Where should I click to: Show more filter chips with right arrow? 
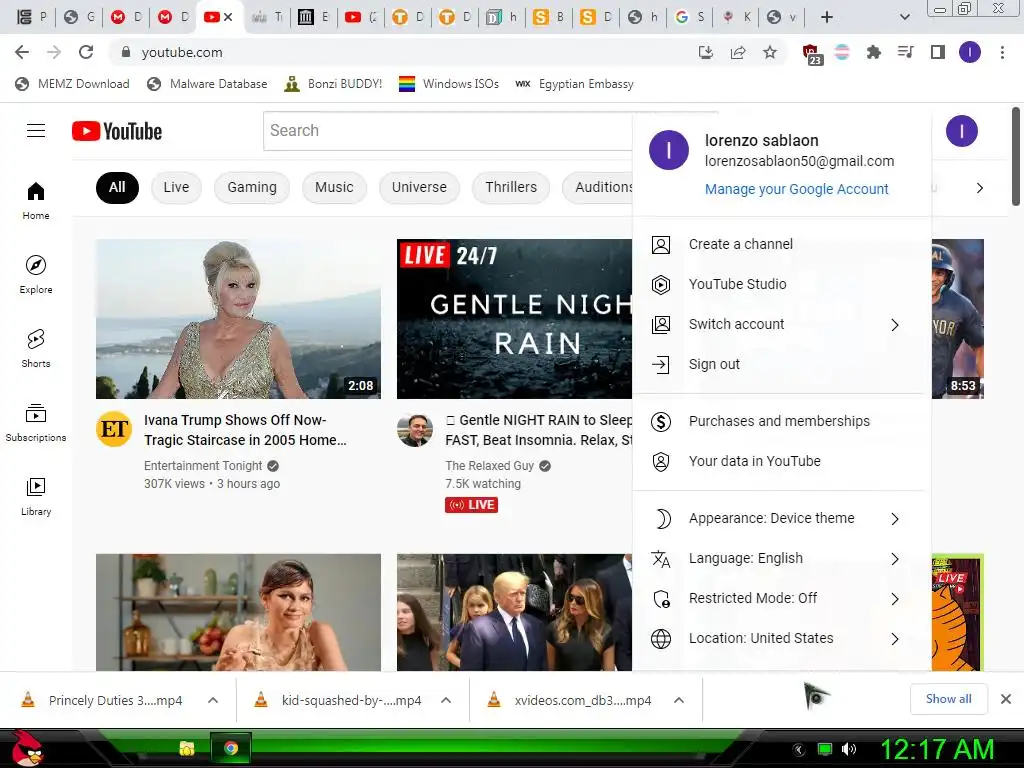pyautogui.click(x=979, y=188)
